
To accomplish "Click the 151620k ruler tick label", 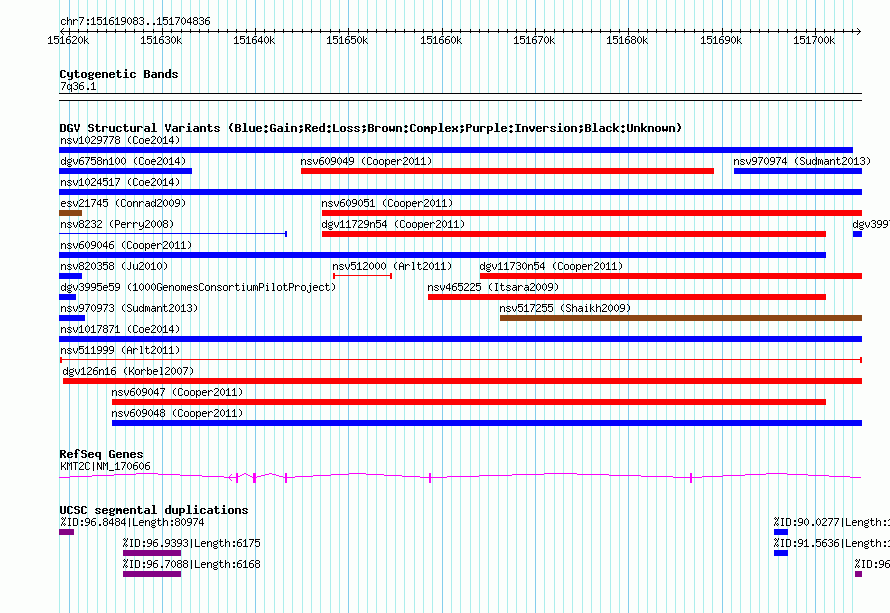I will [68, 40].
